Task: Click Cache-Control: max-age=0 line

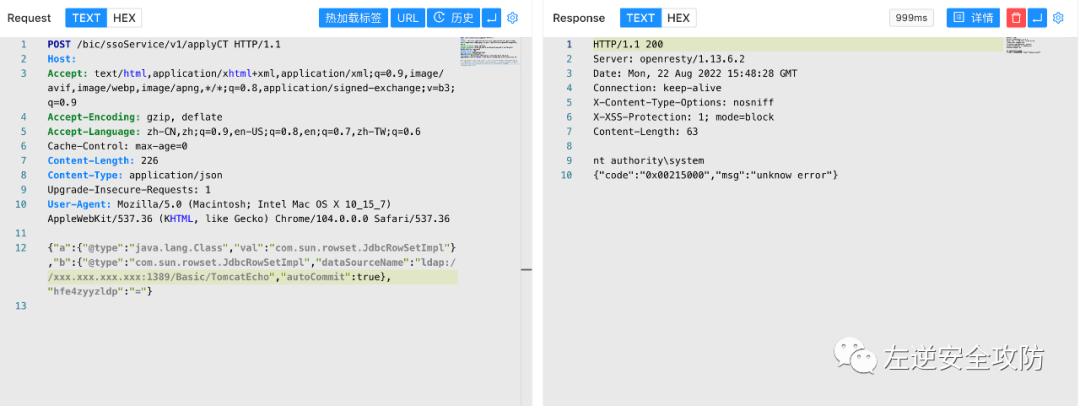Action: click(x=117, y=146)
